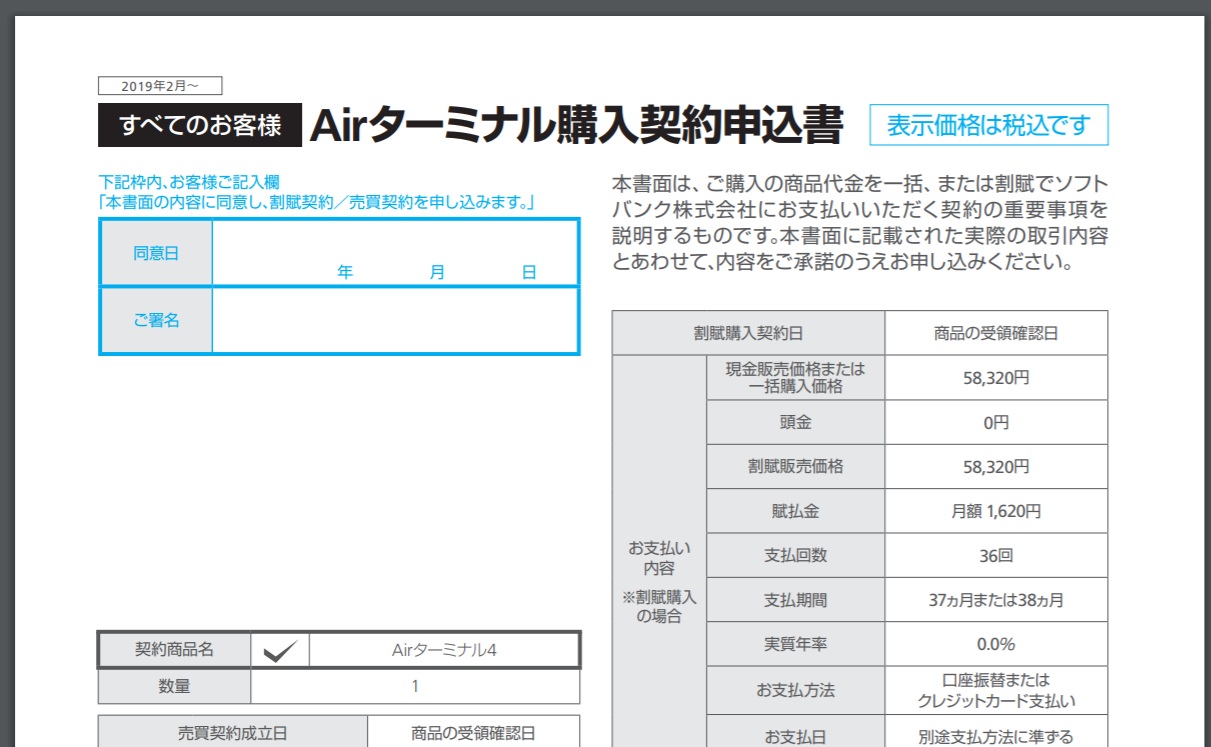1211x747 pixels.
Task: Click the 同意日 date entry field
Action: (395, 253)
